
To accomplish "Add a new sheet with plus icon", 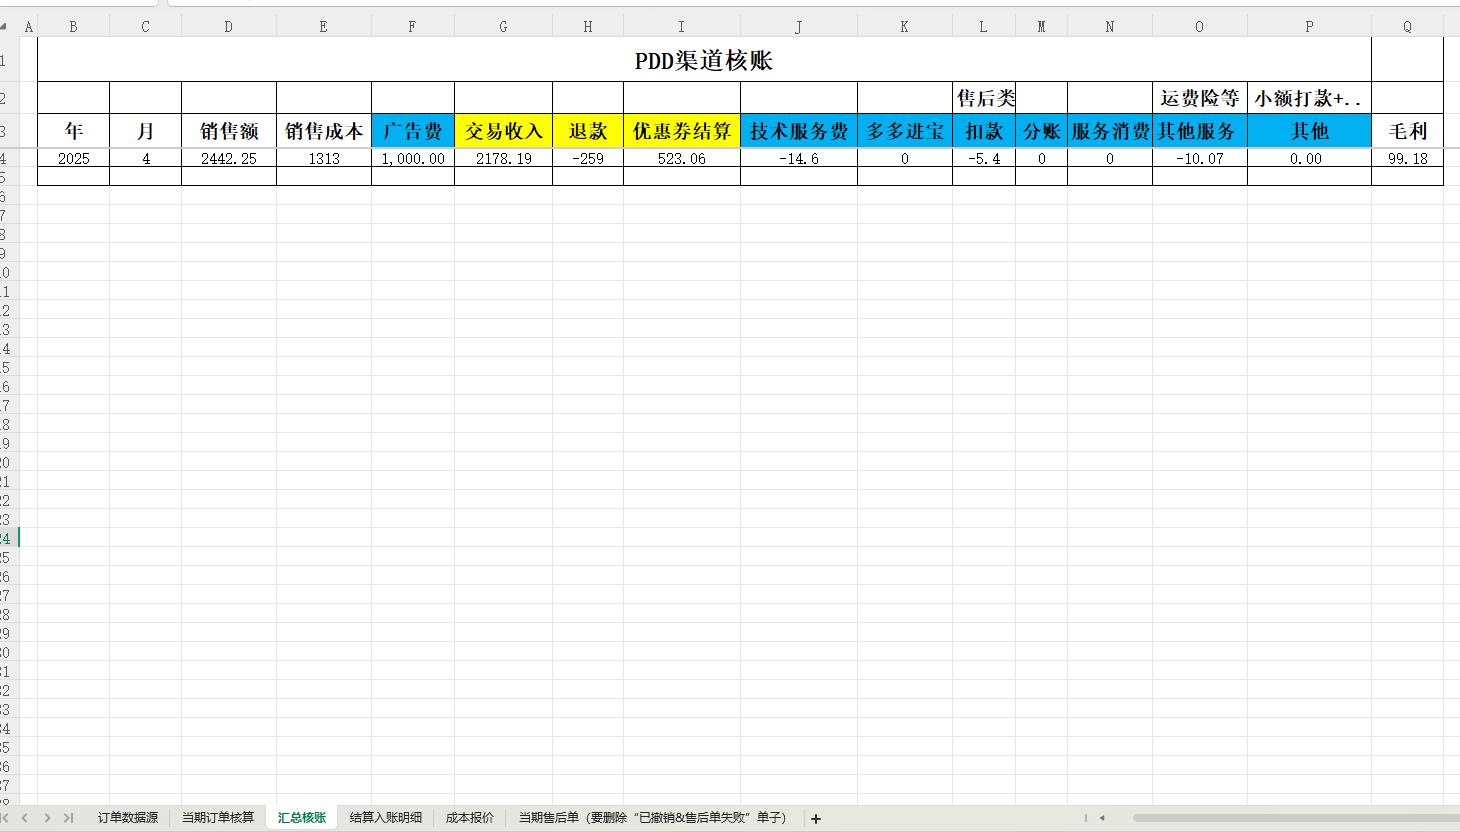I will (x=816, y=819).
